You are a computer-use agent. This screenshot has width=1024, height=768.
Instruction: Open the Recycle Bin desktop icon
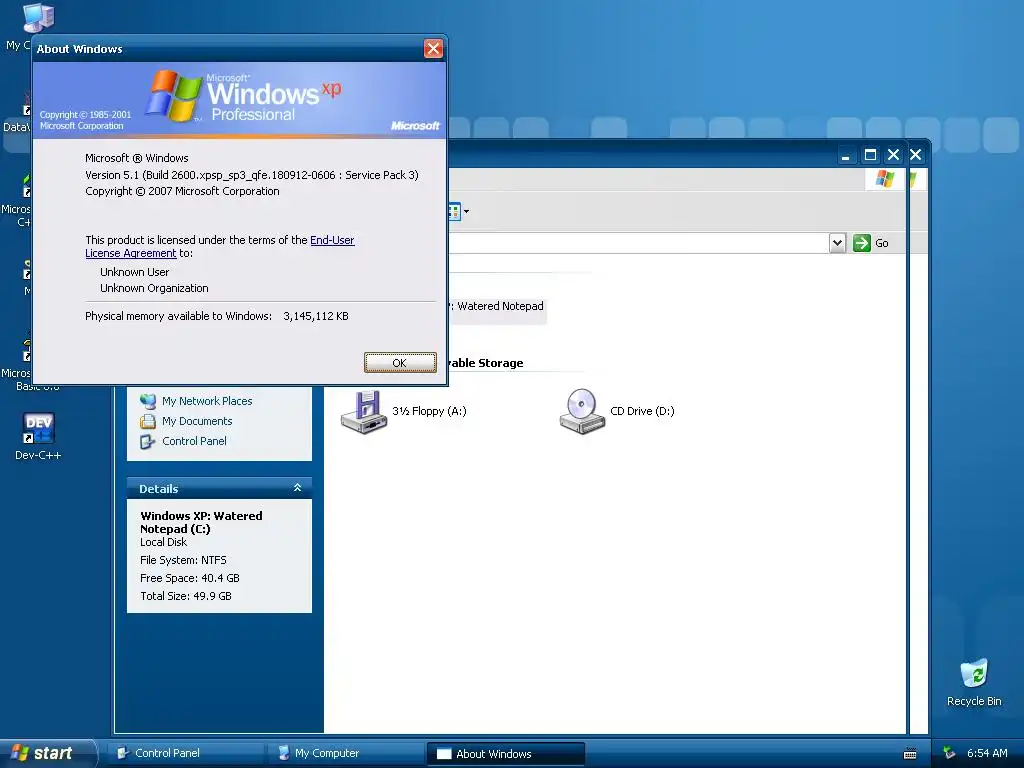pos(974,682)
